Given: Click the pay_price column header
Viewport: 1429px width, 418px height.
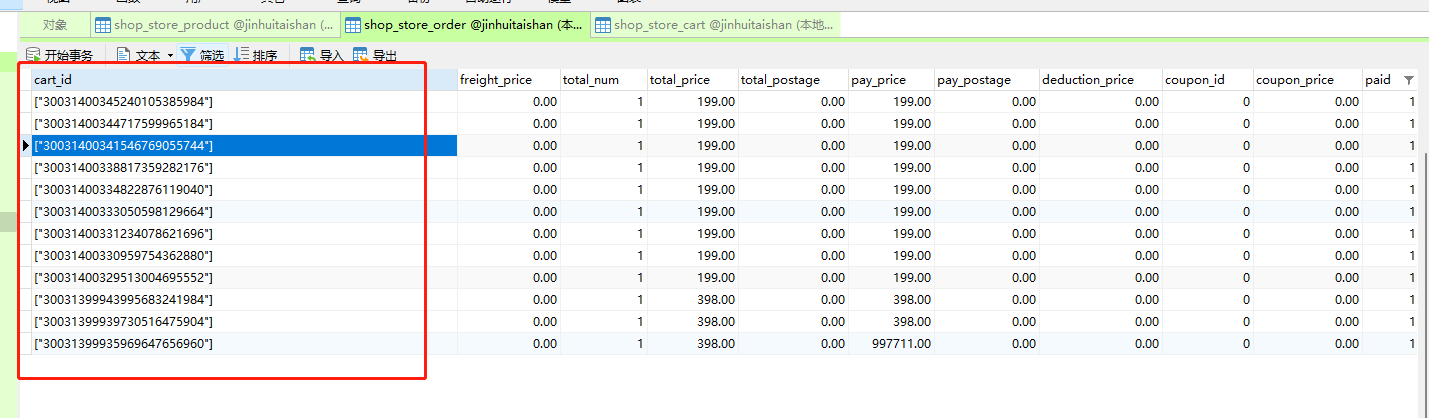Looking at the screenshot, I should pyautogui.click(x=878, y=80).
